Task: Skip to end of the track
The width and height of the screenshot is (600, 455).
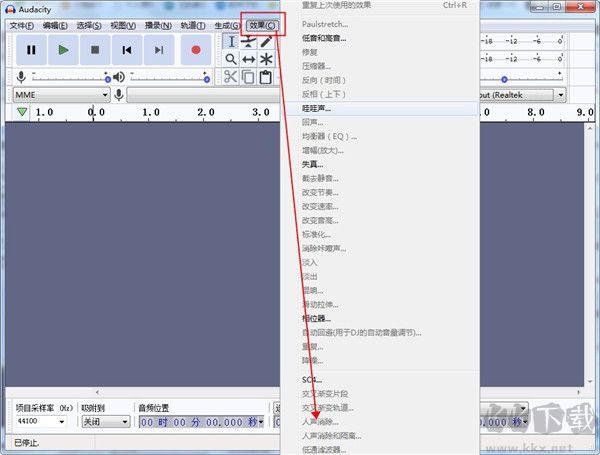Action: coord(159,50)
